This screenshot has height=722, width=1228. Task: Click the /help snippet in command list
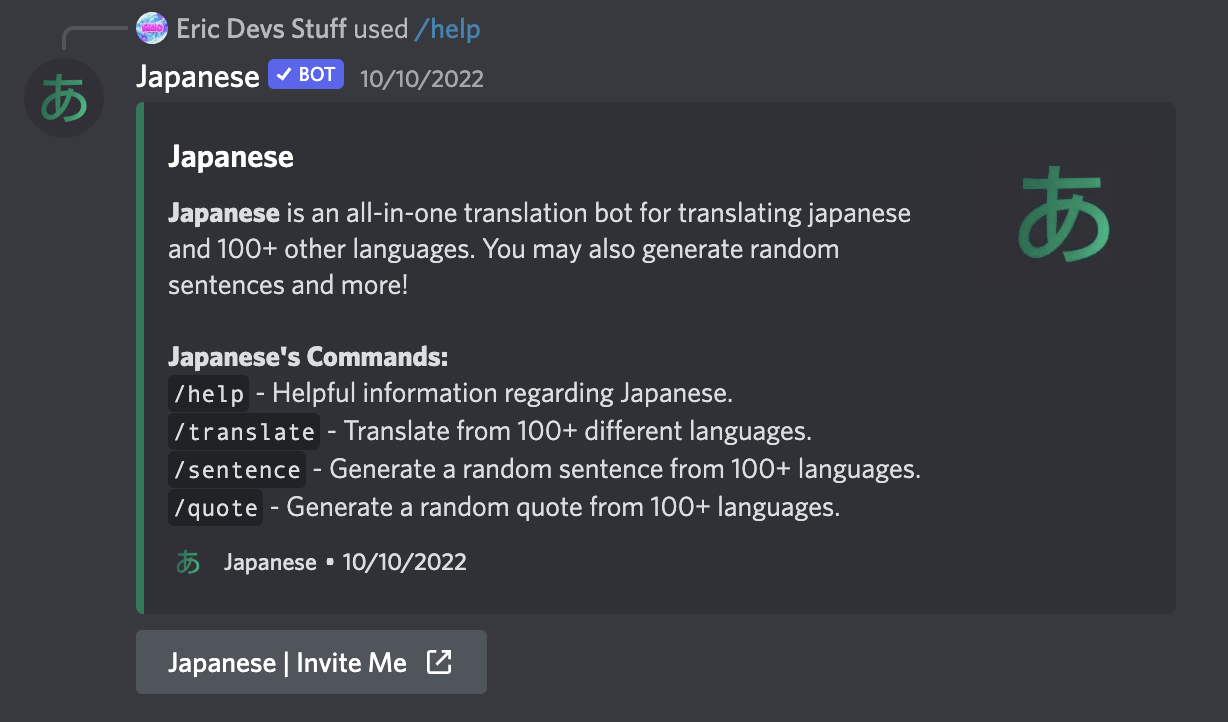208,393
